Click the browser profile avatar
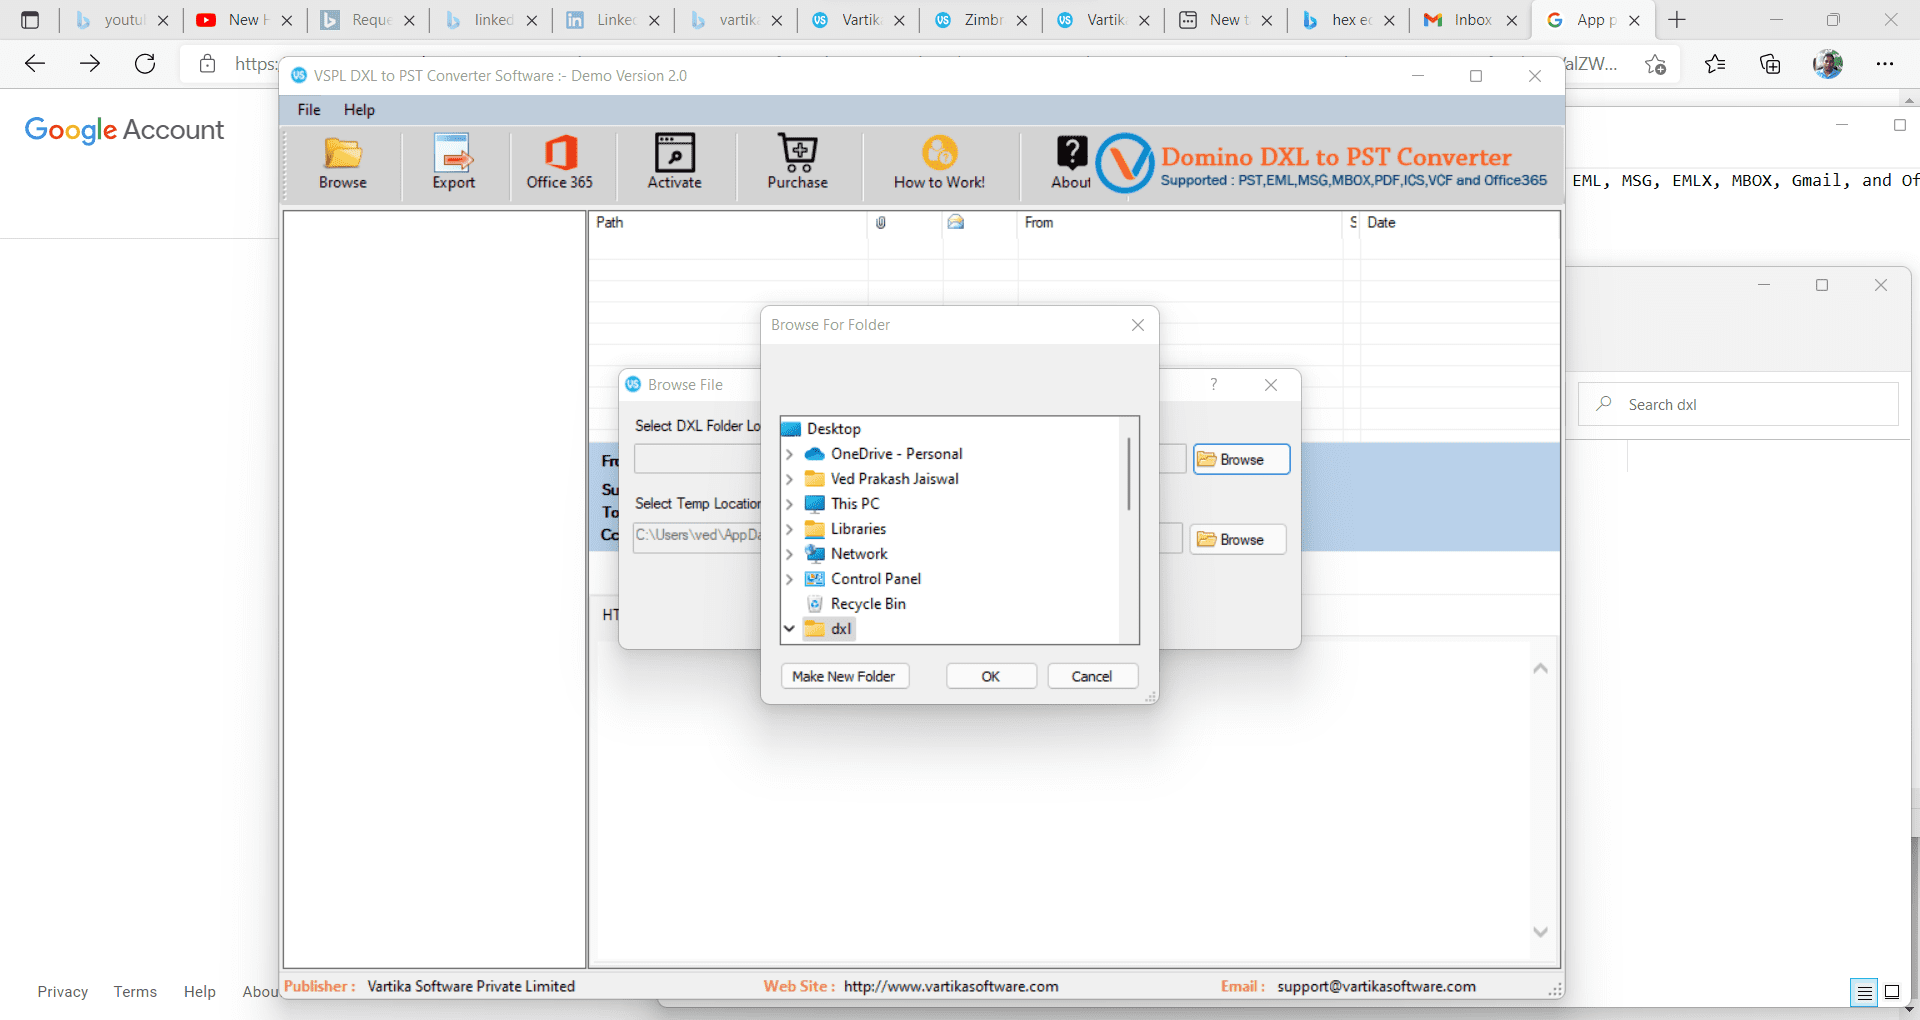 click(1828, 64)
